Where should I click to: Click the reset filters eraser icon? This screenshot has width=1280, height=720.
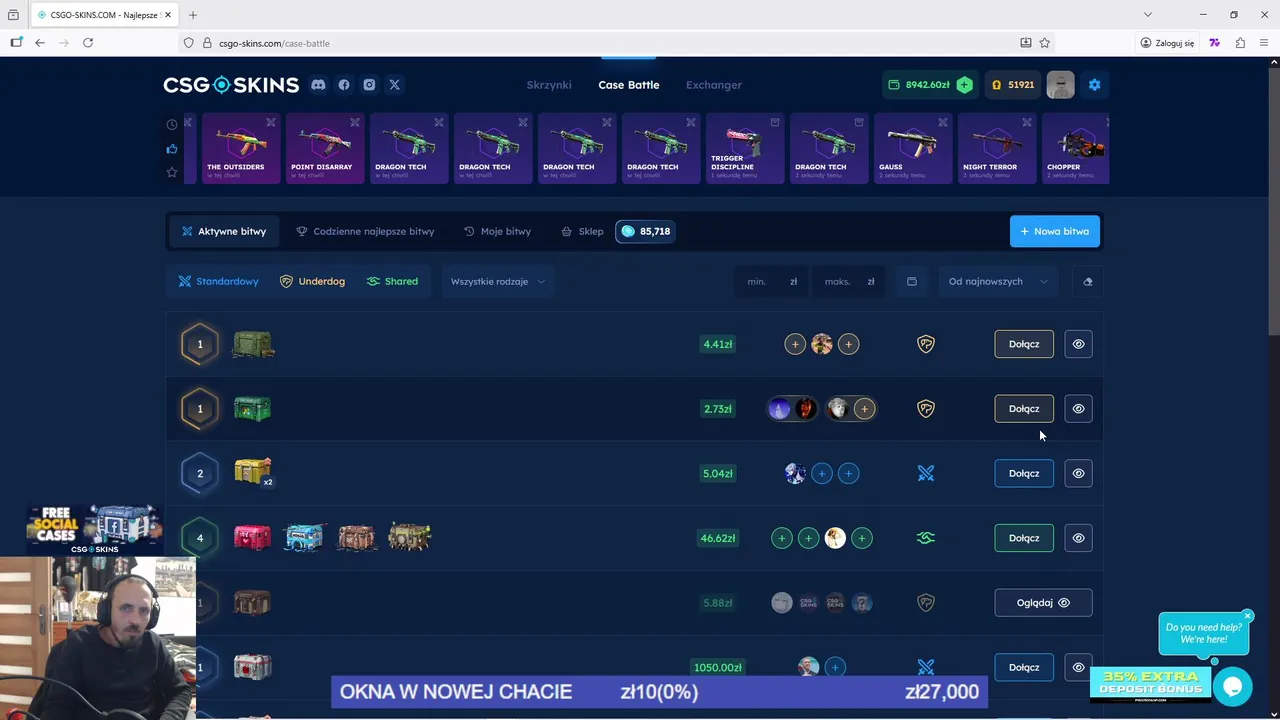1087,282
